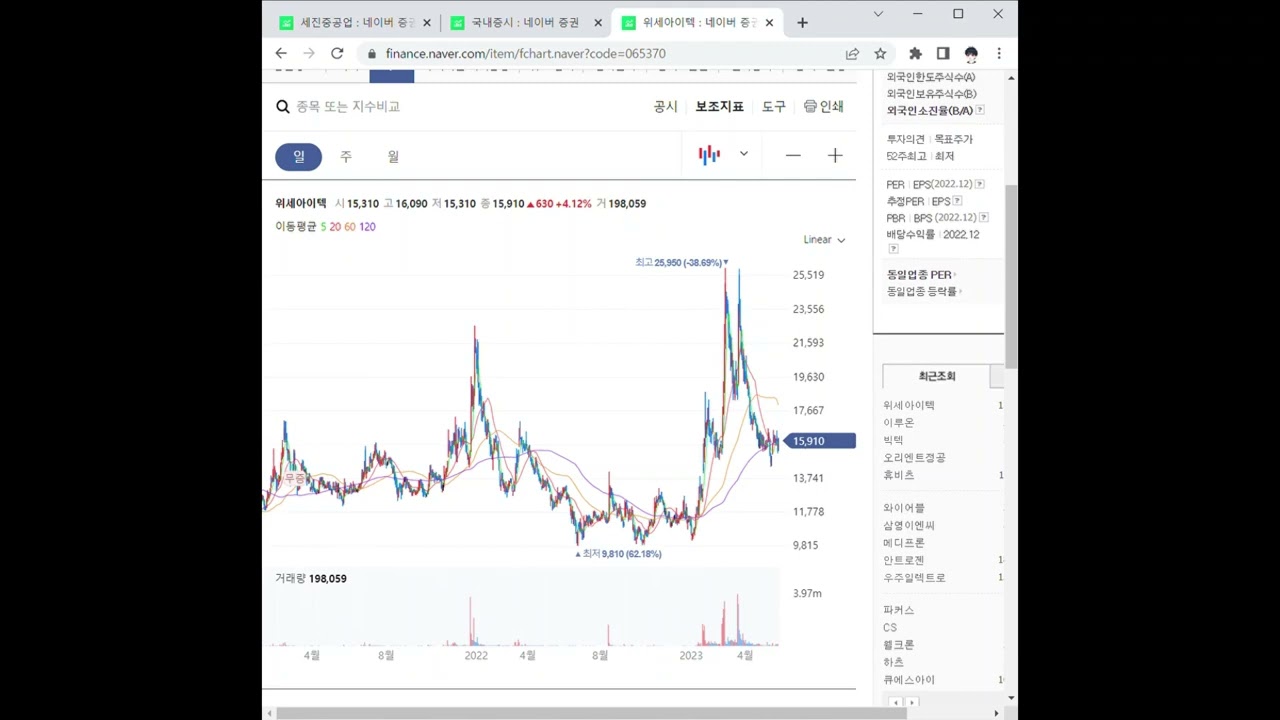
Task: Open 메디프론 in recent list
Action: tap(904, 543)
